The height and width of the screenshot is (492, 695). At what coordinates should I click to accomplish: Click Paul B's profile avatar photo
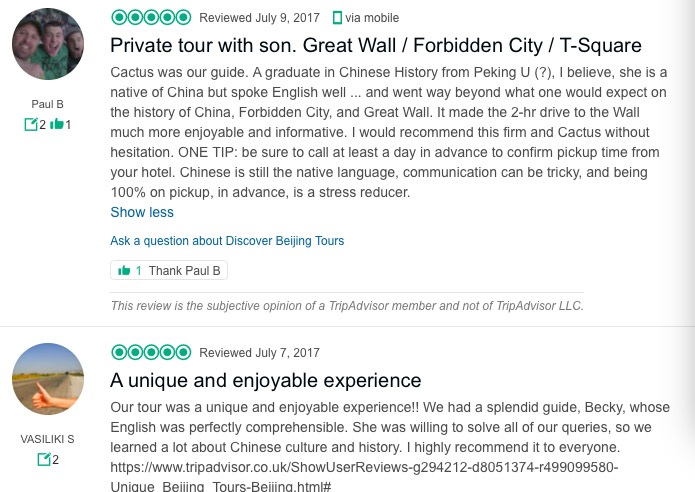47,47
